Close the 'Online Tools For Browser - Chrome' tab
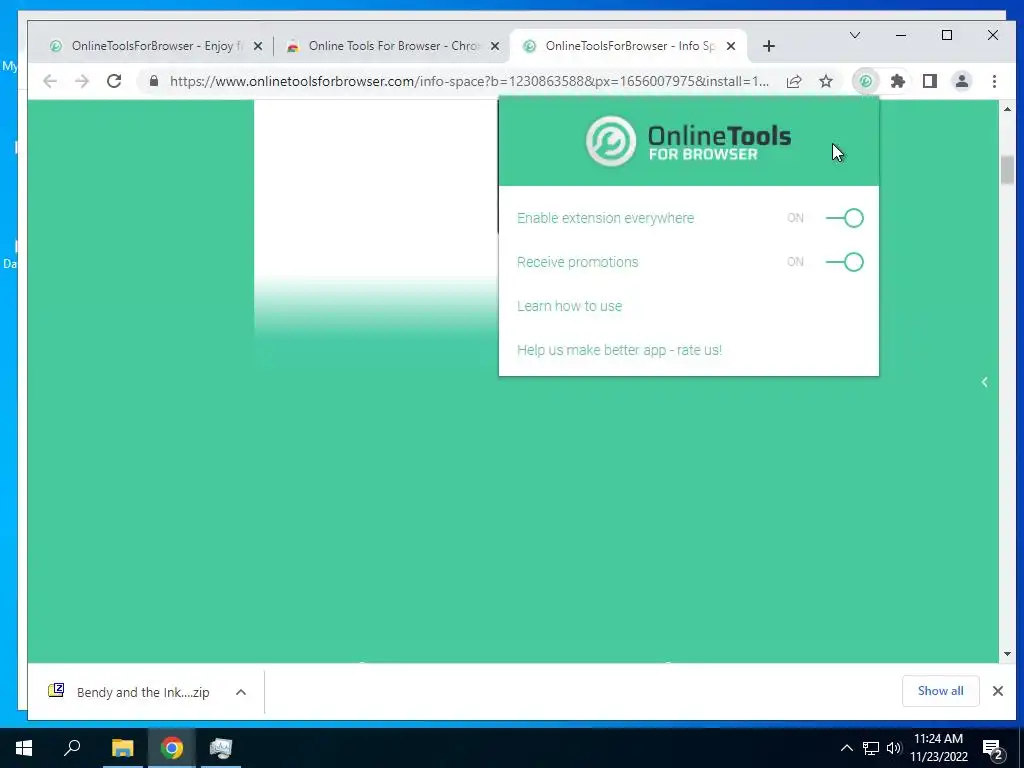 495,46
